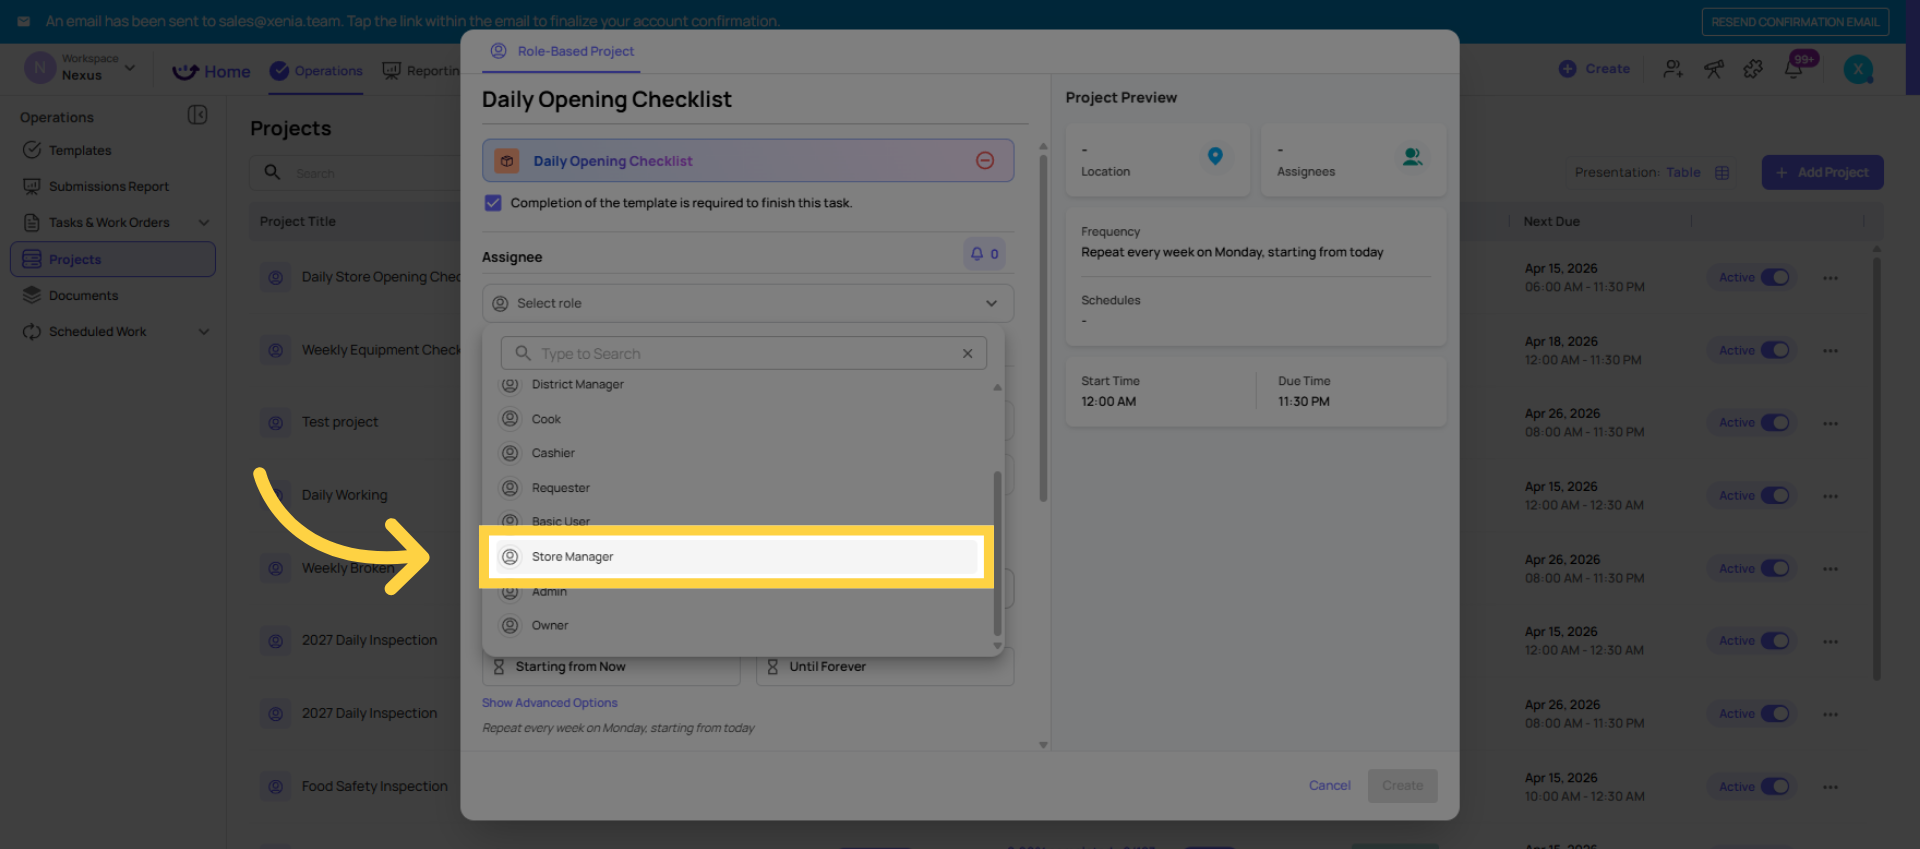Open the Until Forever date picker

pyautogui.click(x=885, y=667)
